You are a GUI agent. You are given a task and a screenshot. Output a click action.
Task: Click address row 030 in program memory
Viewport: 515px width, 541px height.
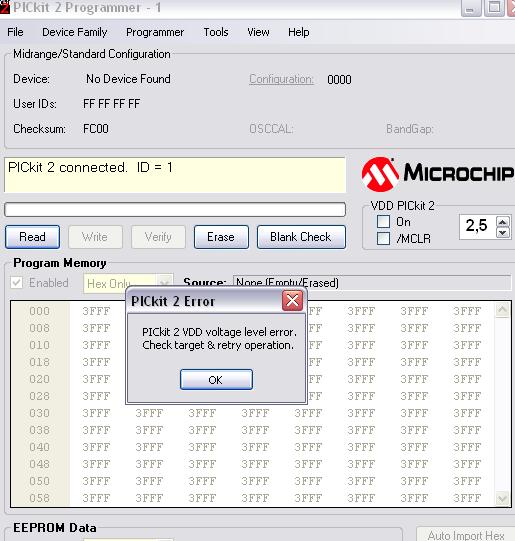[39, 413]
